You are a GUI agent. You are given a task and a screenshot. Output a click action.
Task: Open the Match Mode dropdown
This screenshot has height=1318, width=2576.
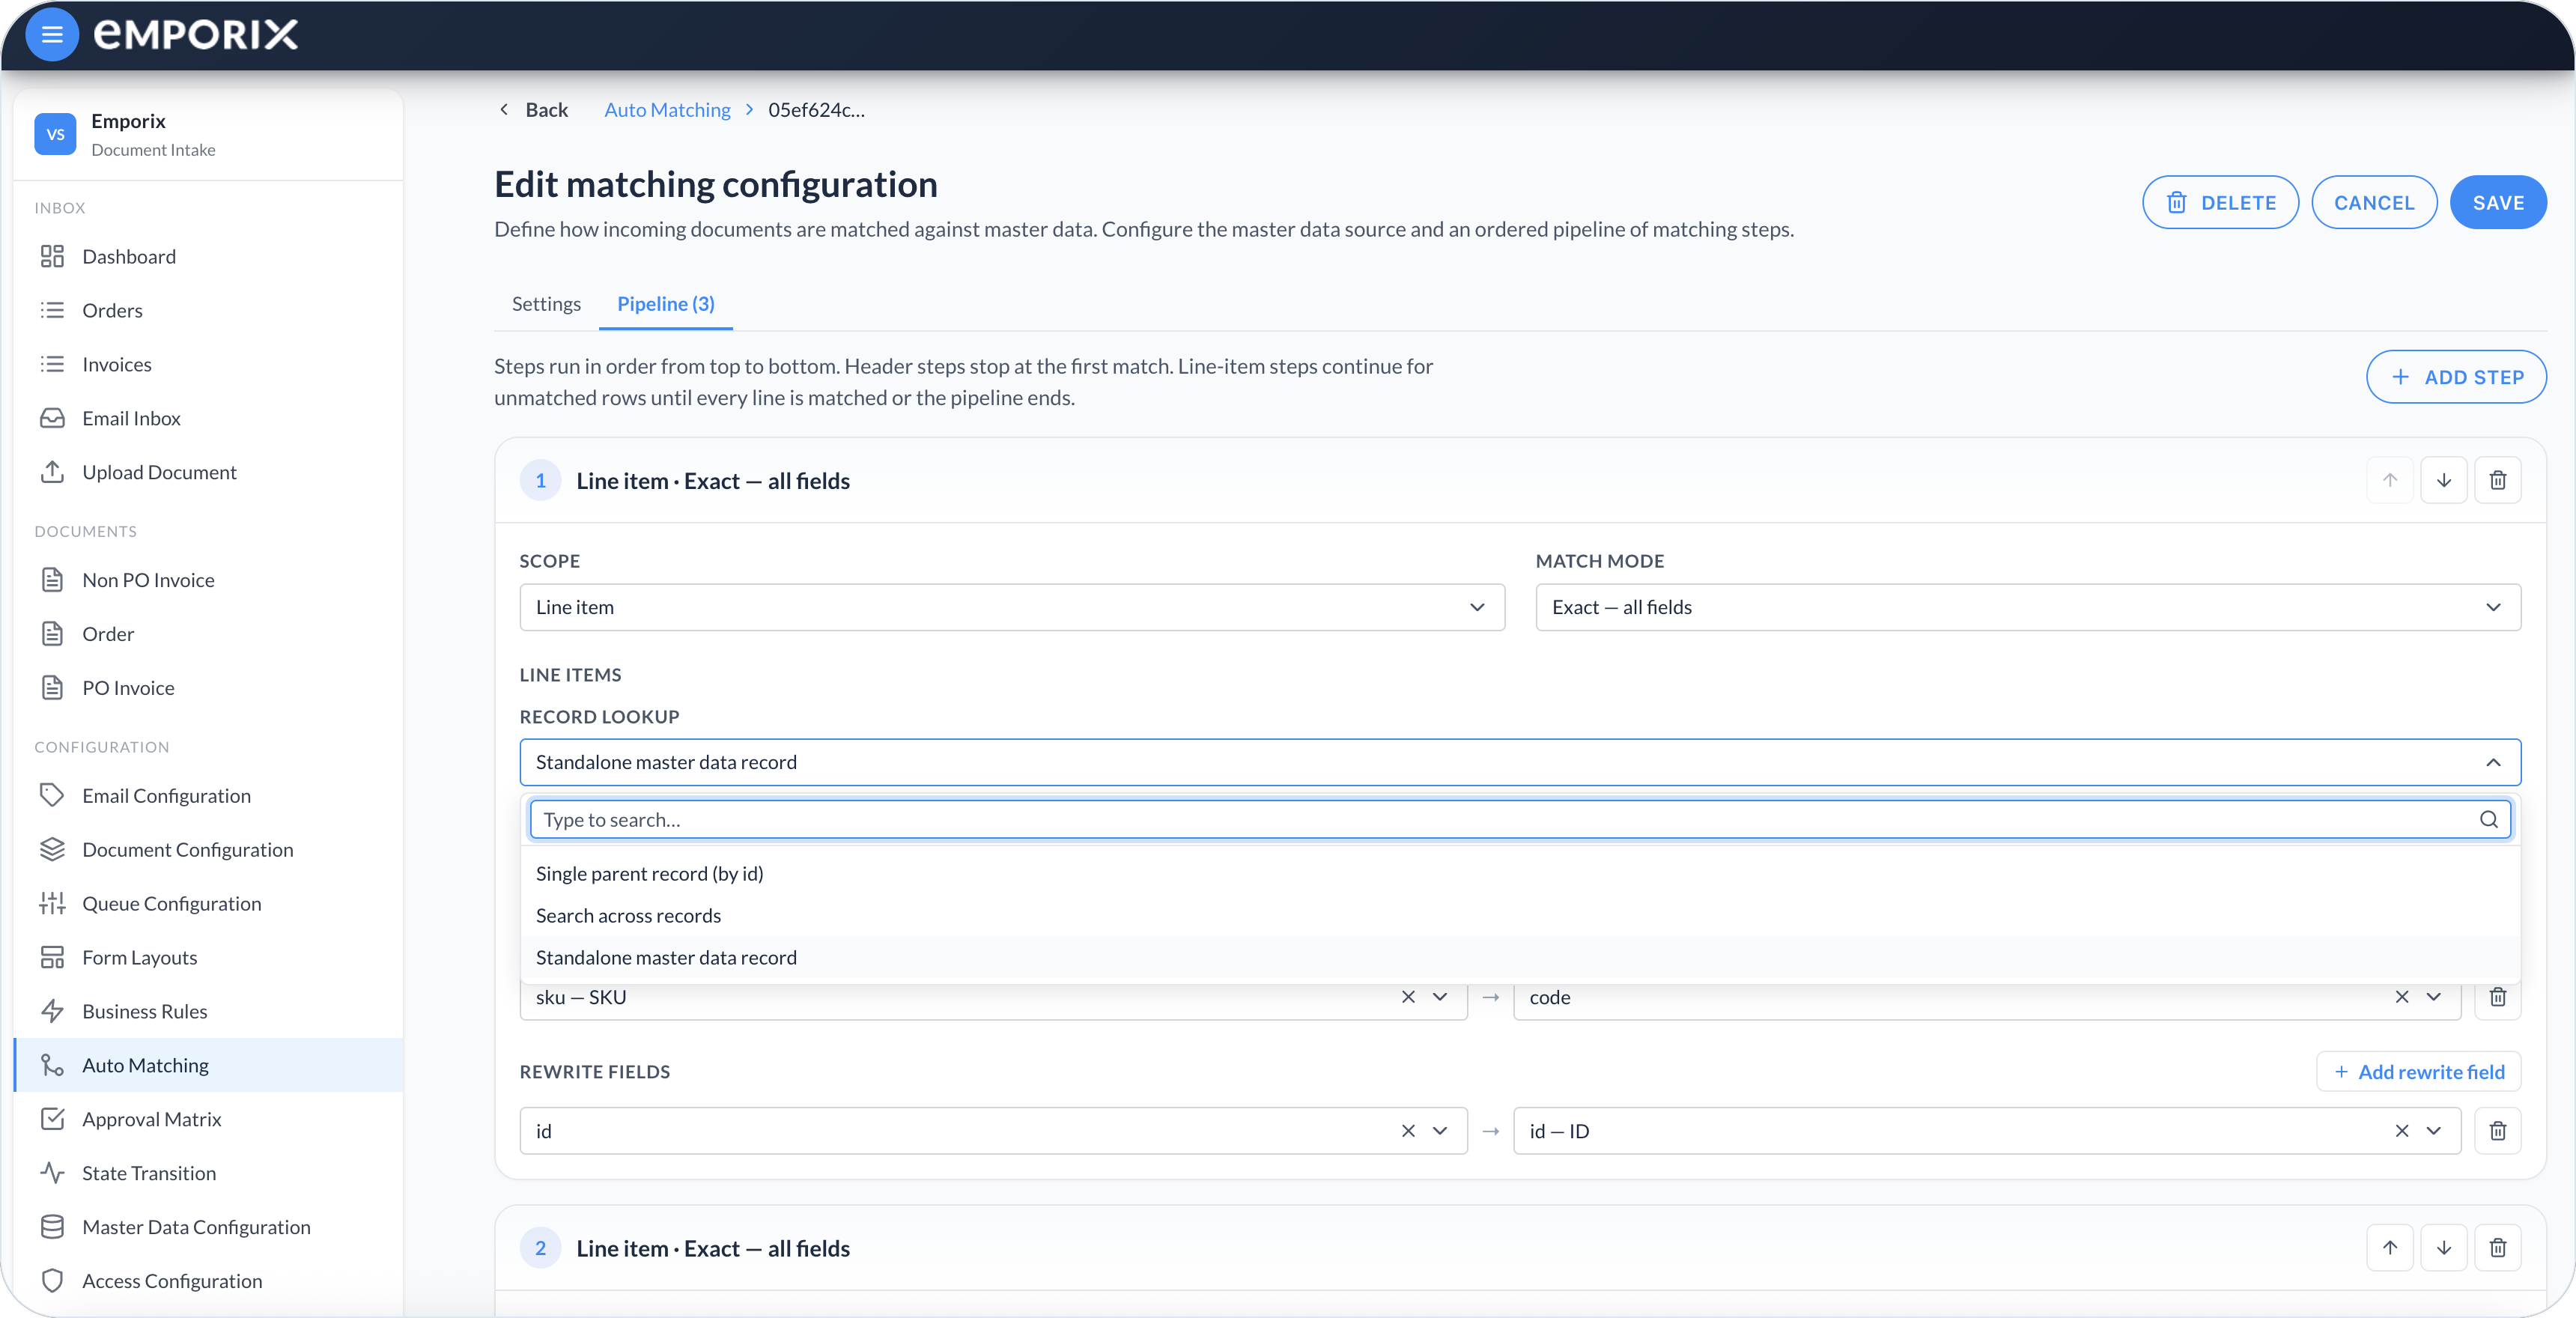[2028, 607]
